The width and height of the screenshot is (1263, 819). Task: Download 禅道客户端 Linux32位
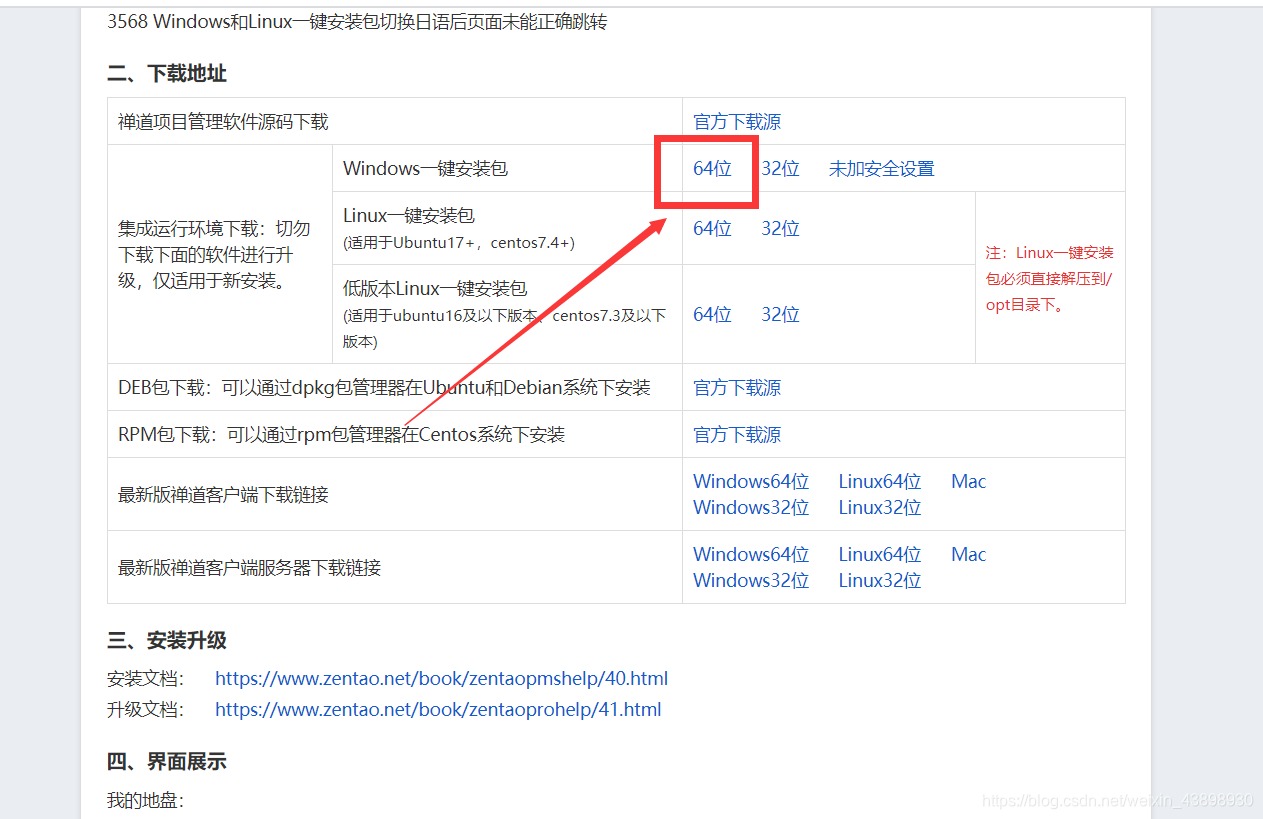click(880, 508)
